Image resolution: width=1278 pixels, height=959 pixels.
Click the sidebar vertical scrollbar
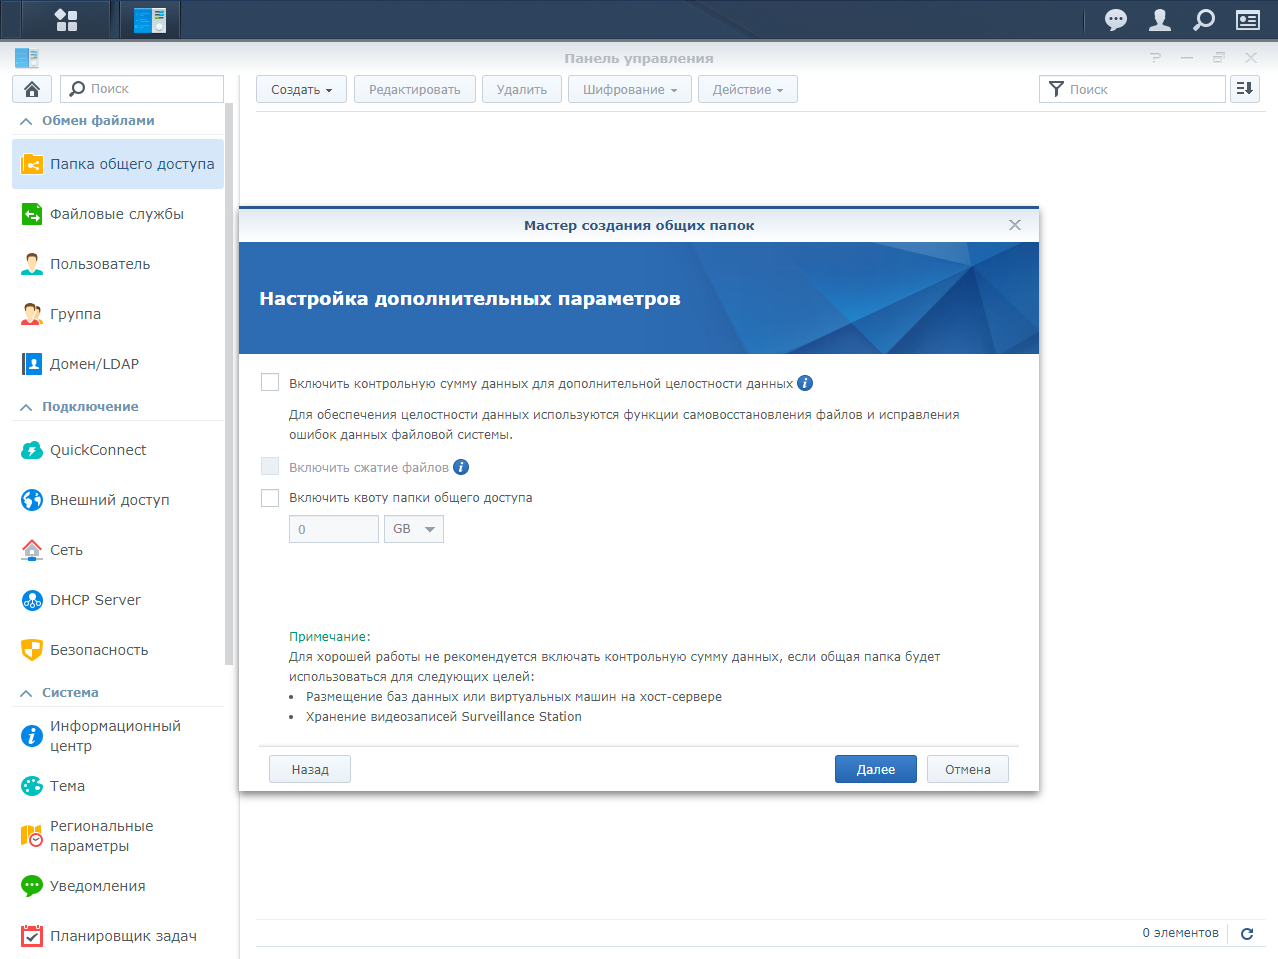[229, 385]
